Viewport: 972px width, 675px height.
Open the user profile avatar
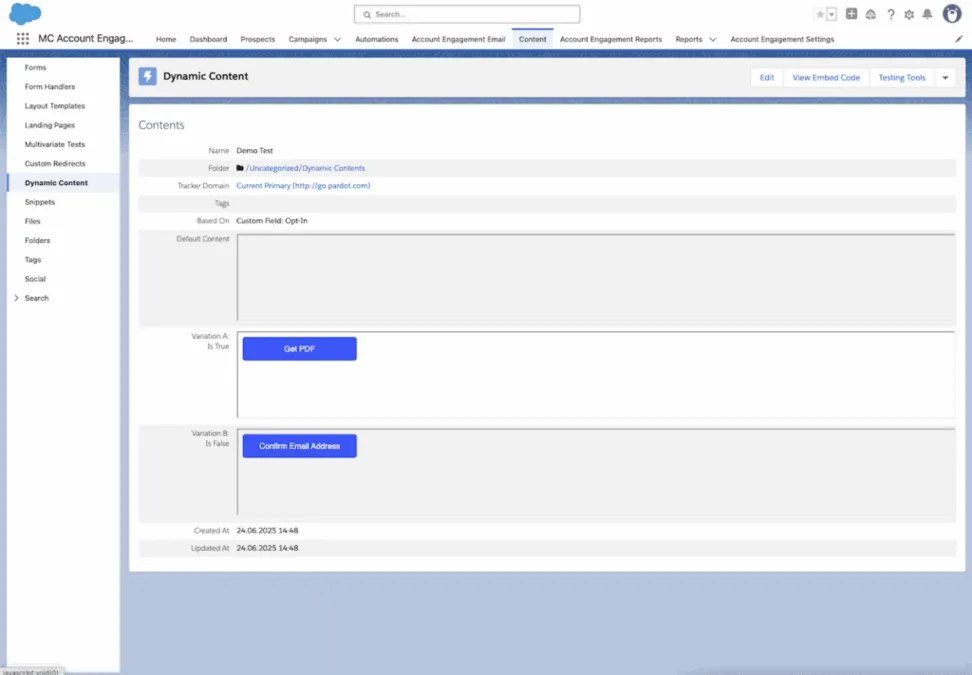952,14
